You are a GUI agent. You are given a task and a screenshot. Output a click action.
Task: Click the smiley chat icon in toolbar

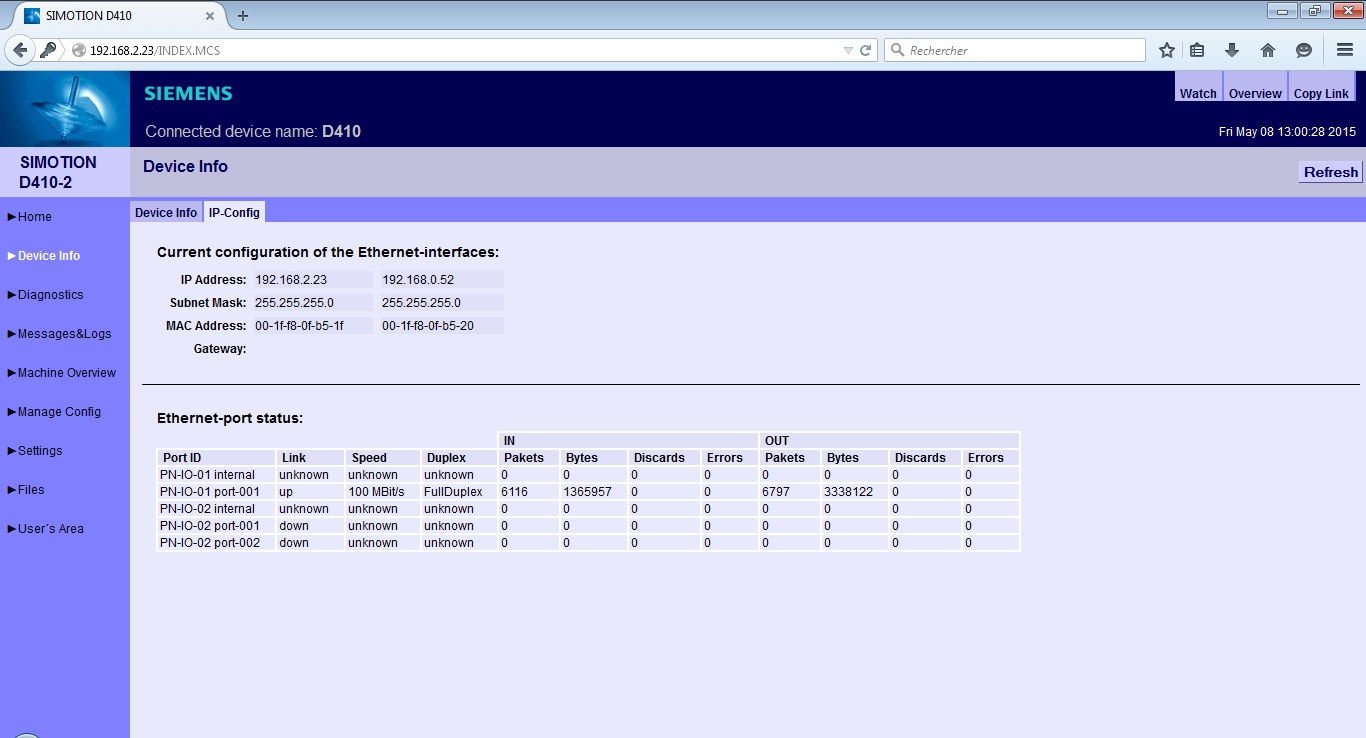pos(1303,50)
